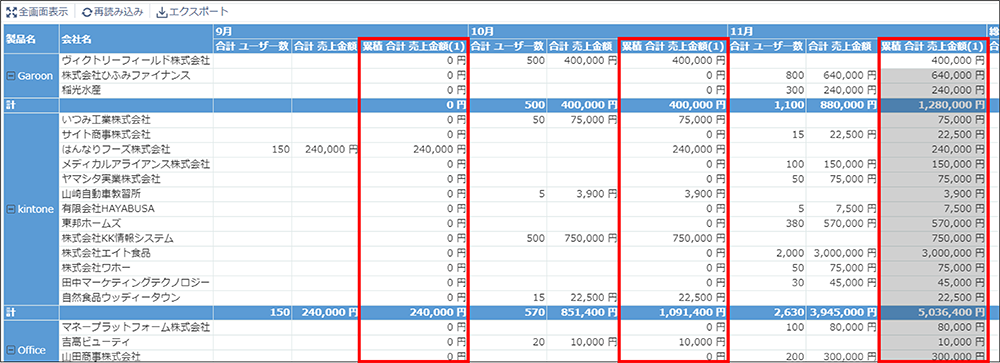Collapse the Garoon product group

coord(10,75)
